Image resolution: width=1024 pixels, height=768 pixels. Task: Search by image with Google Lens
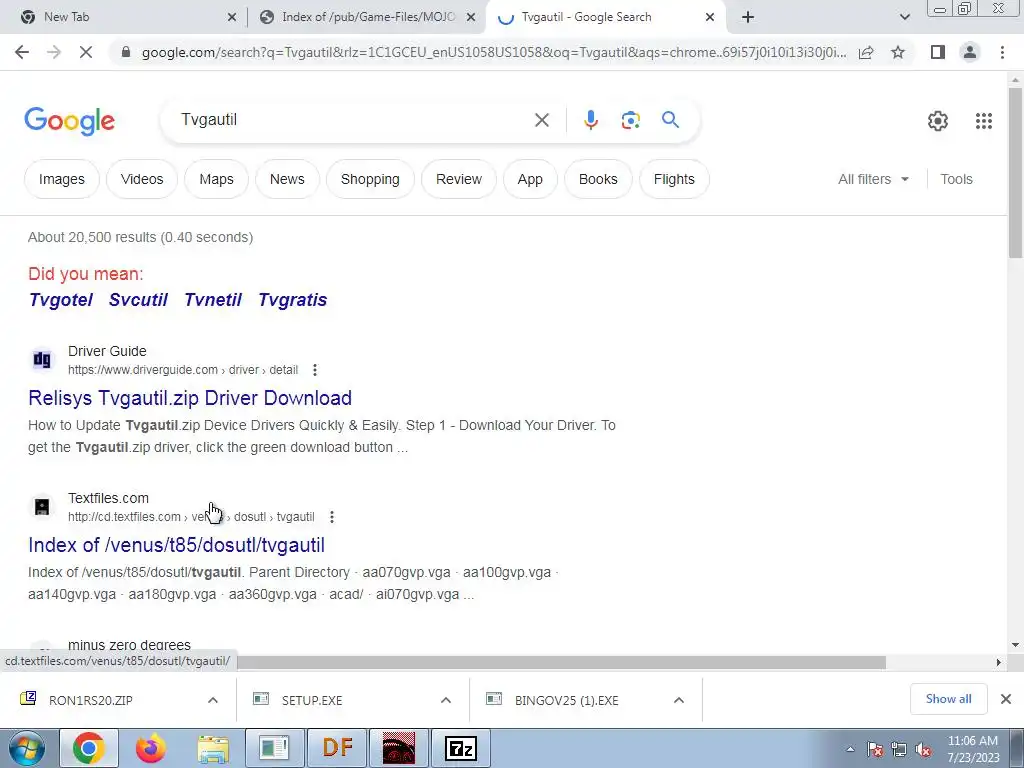coord(630,120)
